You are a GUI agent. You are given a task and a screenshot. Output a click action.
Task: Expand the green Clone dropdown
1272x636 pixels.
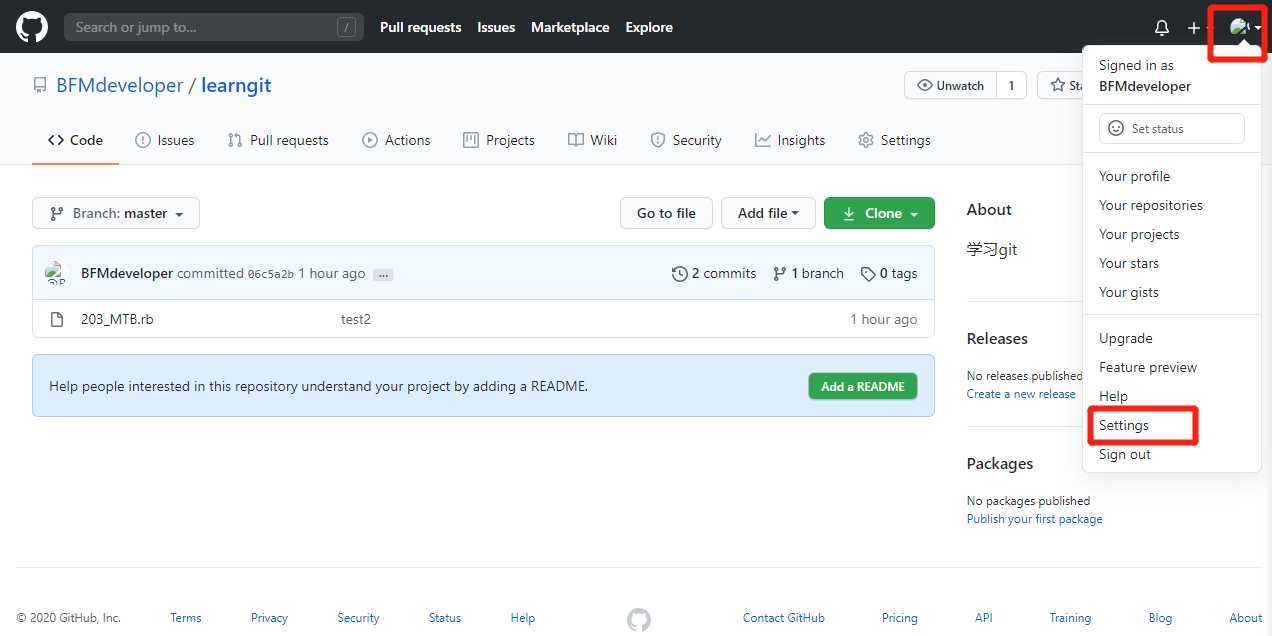(x=879, y=213)
